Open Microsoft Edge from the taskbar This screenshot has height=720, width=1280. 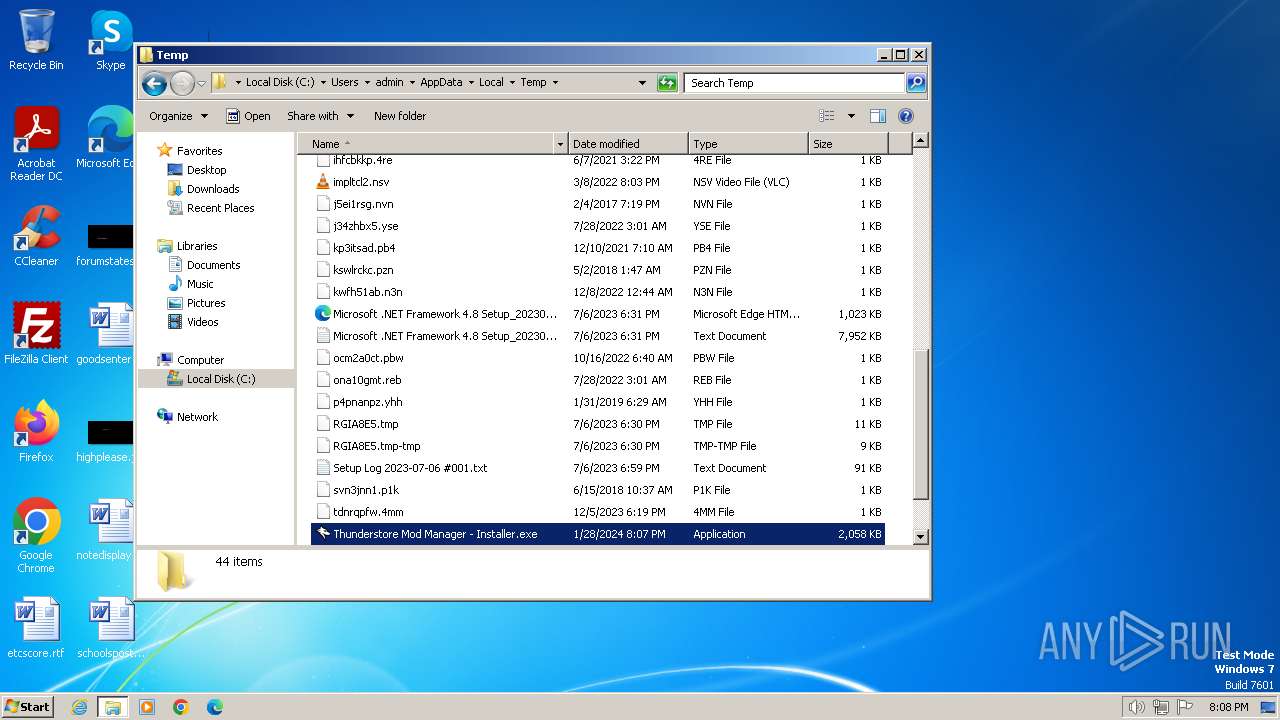click(x=215, y=707)
